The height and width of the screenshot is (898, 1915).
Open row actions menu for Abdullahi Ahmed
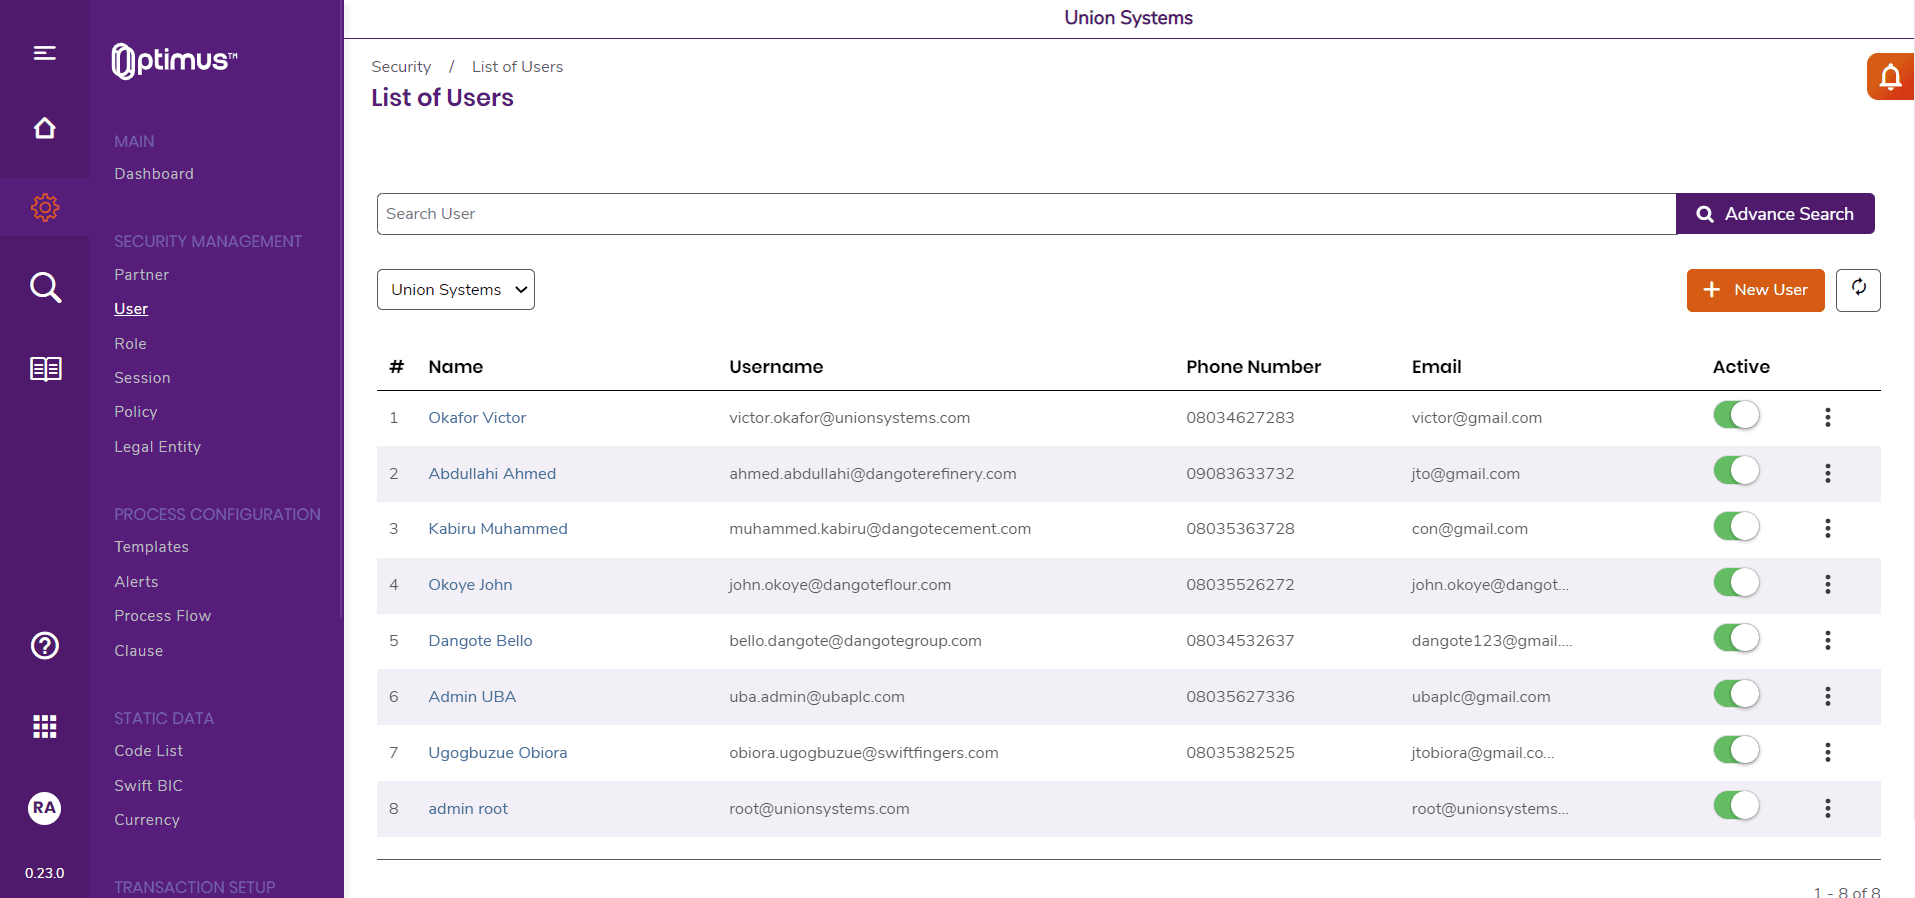1827,474
